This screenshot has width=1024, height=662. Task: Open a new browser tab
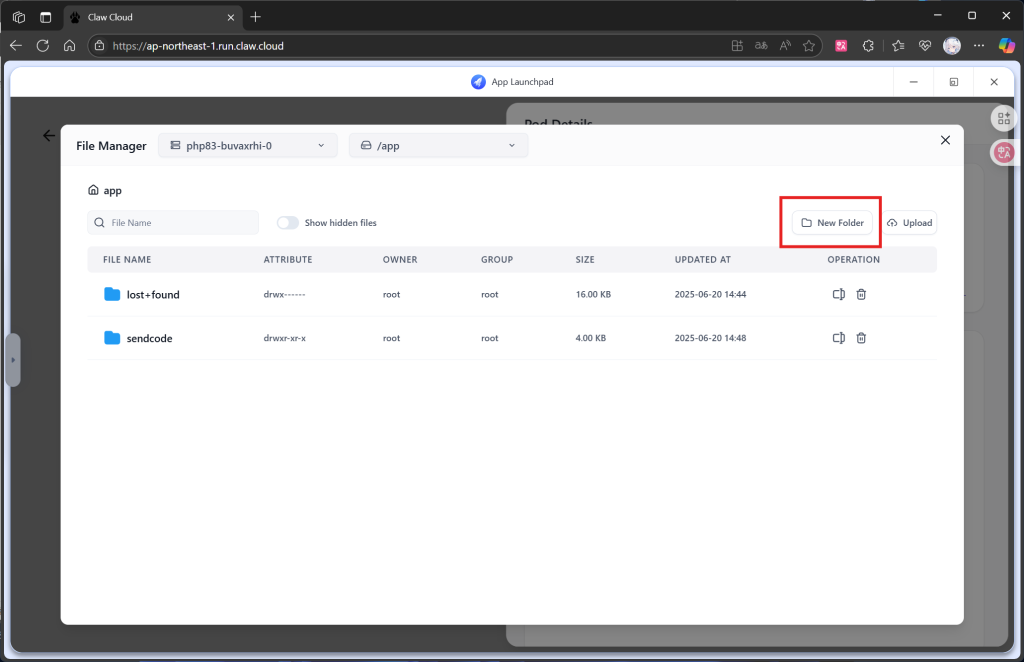coord(255,17)
